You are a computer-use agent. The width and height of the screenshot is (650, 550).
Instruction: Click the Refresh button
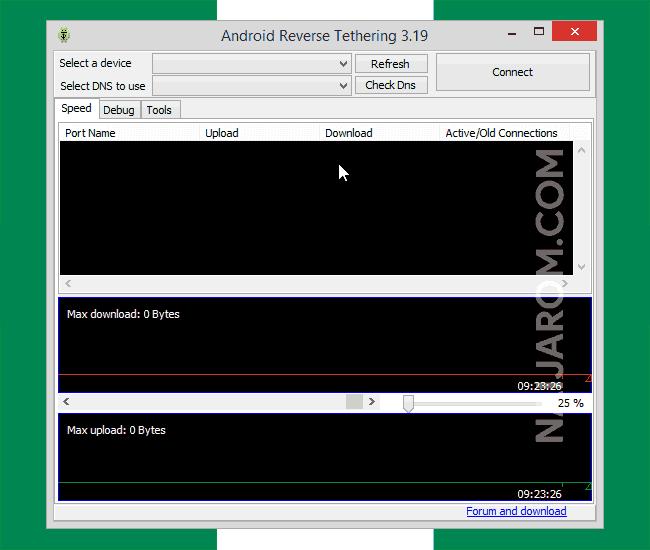coord(391,64)
